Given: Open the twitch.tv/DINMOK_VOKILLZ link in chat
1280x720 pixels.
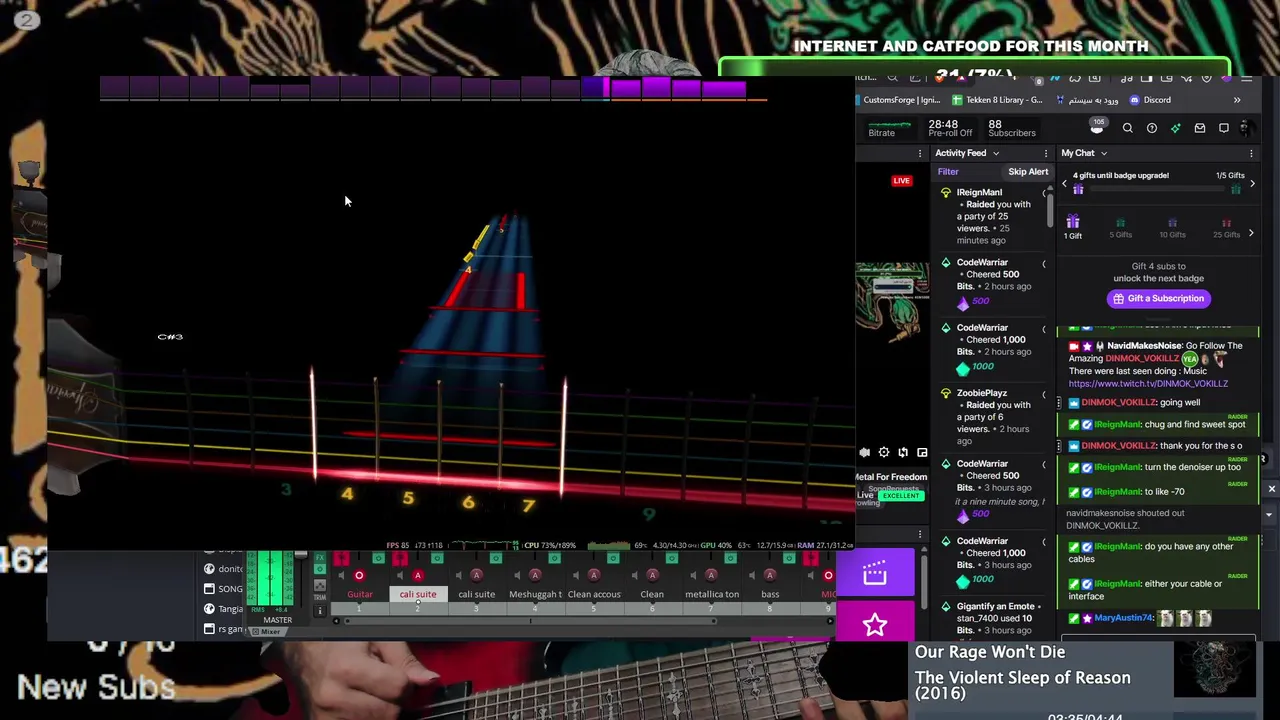Looking at the screenshot, I should click(1148, 384).
